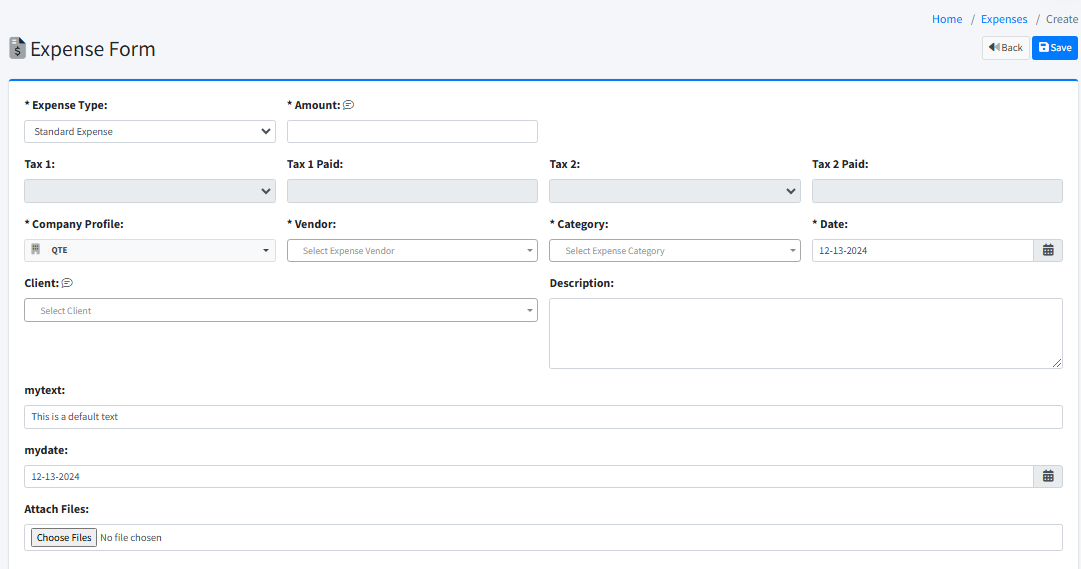Viewport: 1081px width, 569px height.
Task: Expand the Select Client dropdown
Action: point(280,311)
